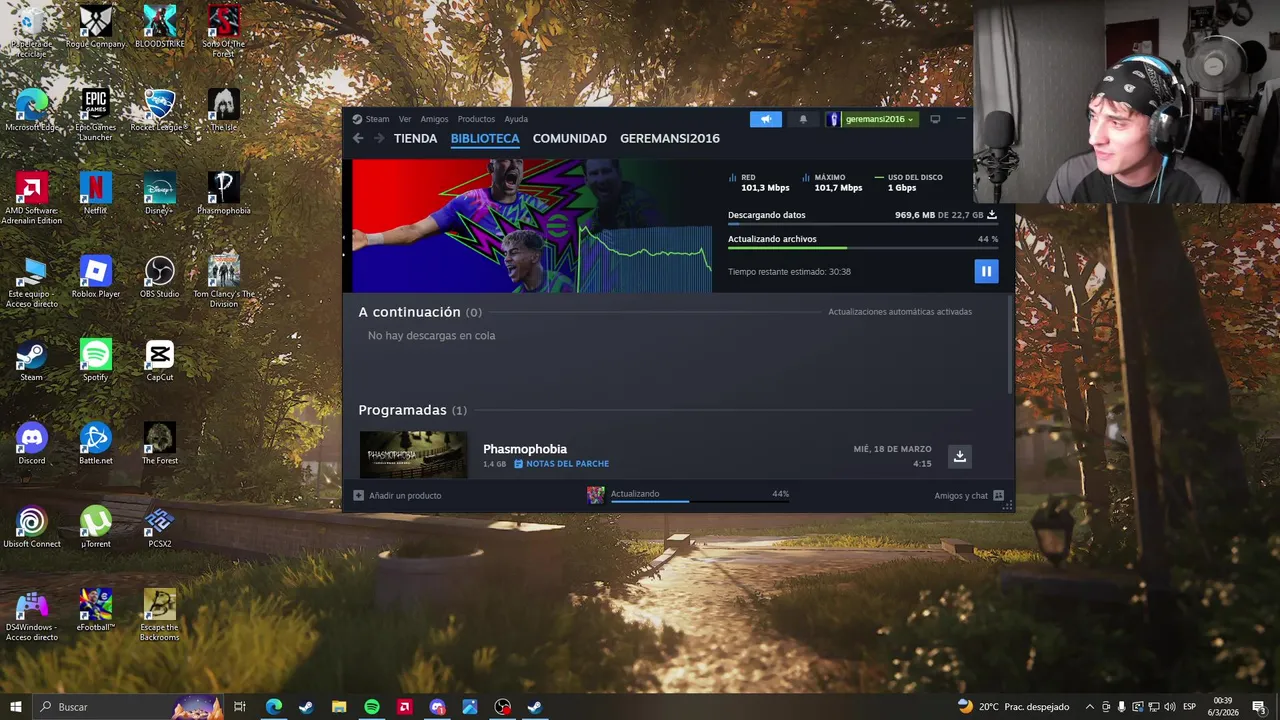Open the Windows Start menu
The width and height of the screenshot is (1280, 720).
[15, 707]
